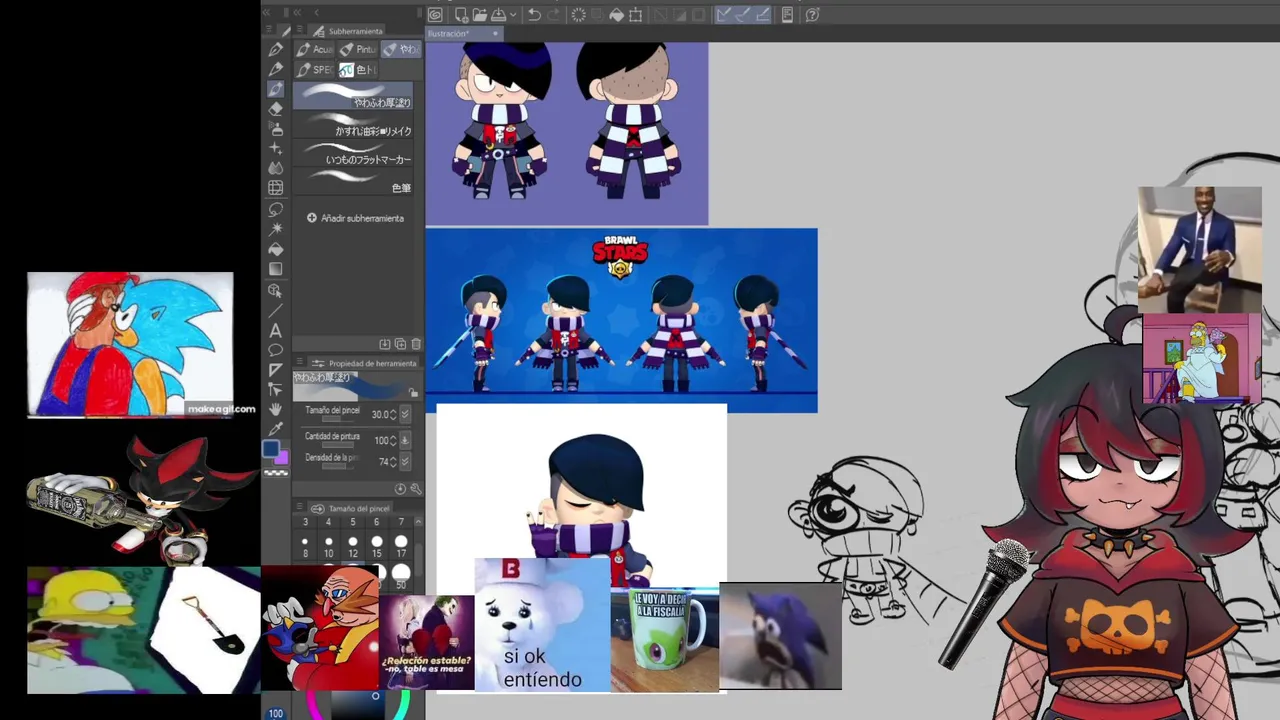The height and width of the screenshot is (720, 1280).
Task: Click Añadir subherramienta
Action: [x=356, y=218]
